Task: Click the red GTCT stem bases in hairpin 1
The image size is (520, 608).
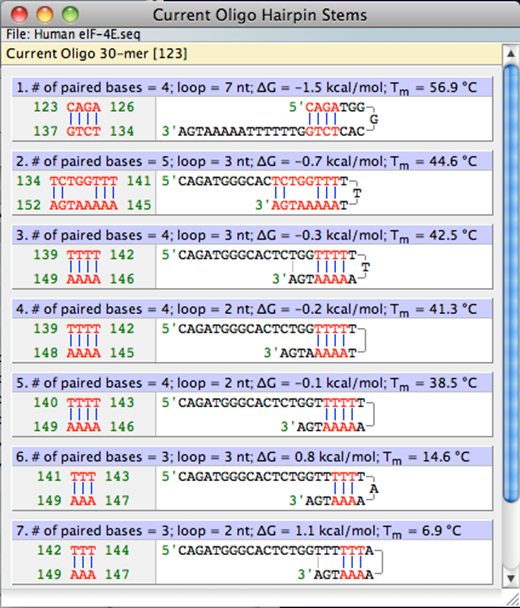Action: click(83, 131)
